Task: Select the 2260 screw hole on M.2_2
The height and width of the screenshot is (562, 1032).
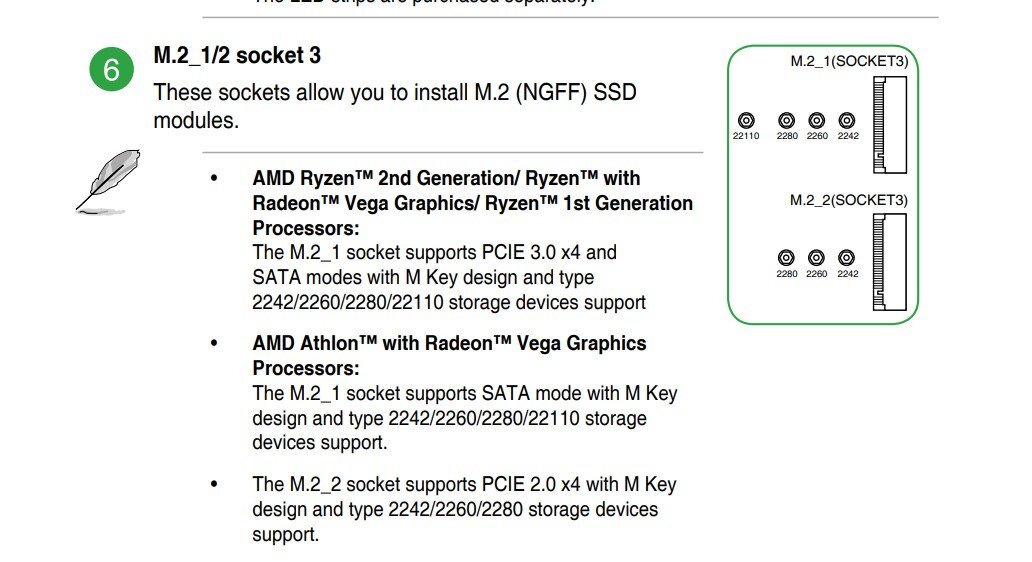Action: [x=816, y=257]
